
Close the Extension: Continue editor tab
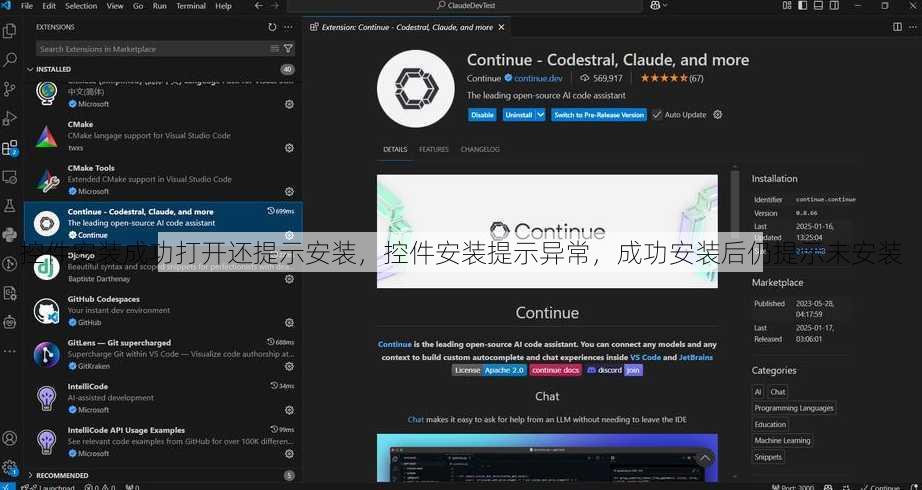click(501, 27)
